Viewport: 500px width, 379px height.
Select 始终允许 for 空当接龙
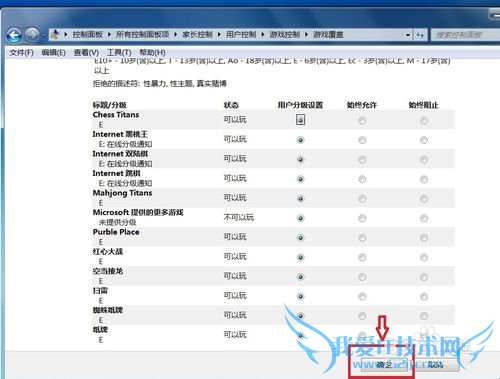point(362,277)
